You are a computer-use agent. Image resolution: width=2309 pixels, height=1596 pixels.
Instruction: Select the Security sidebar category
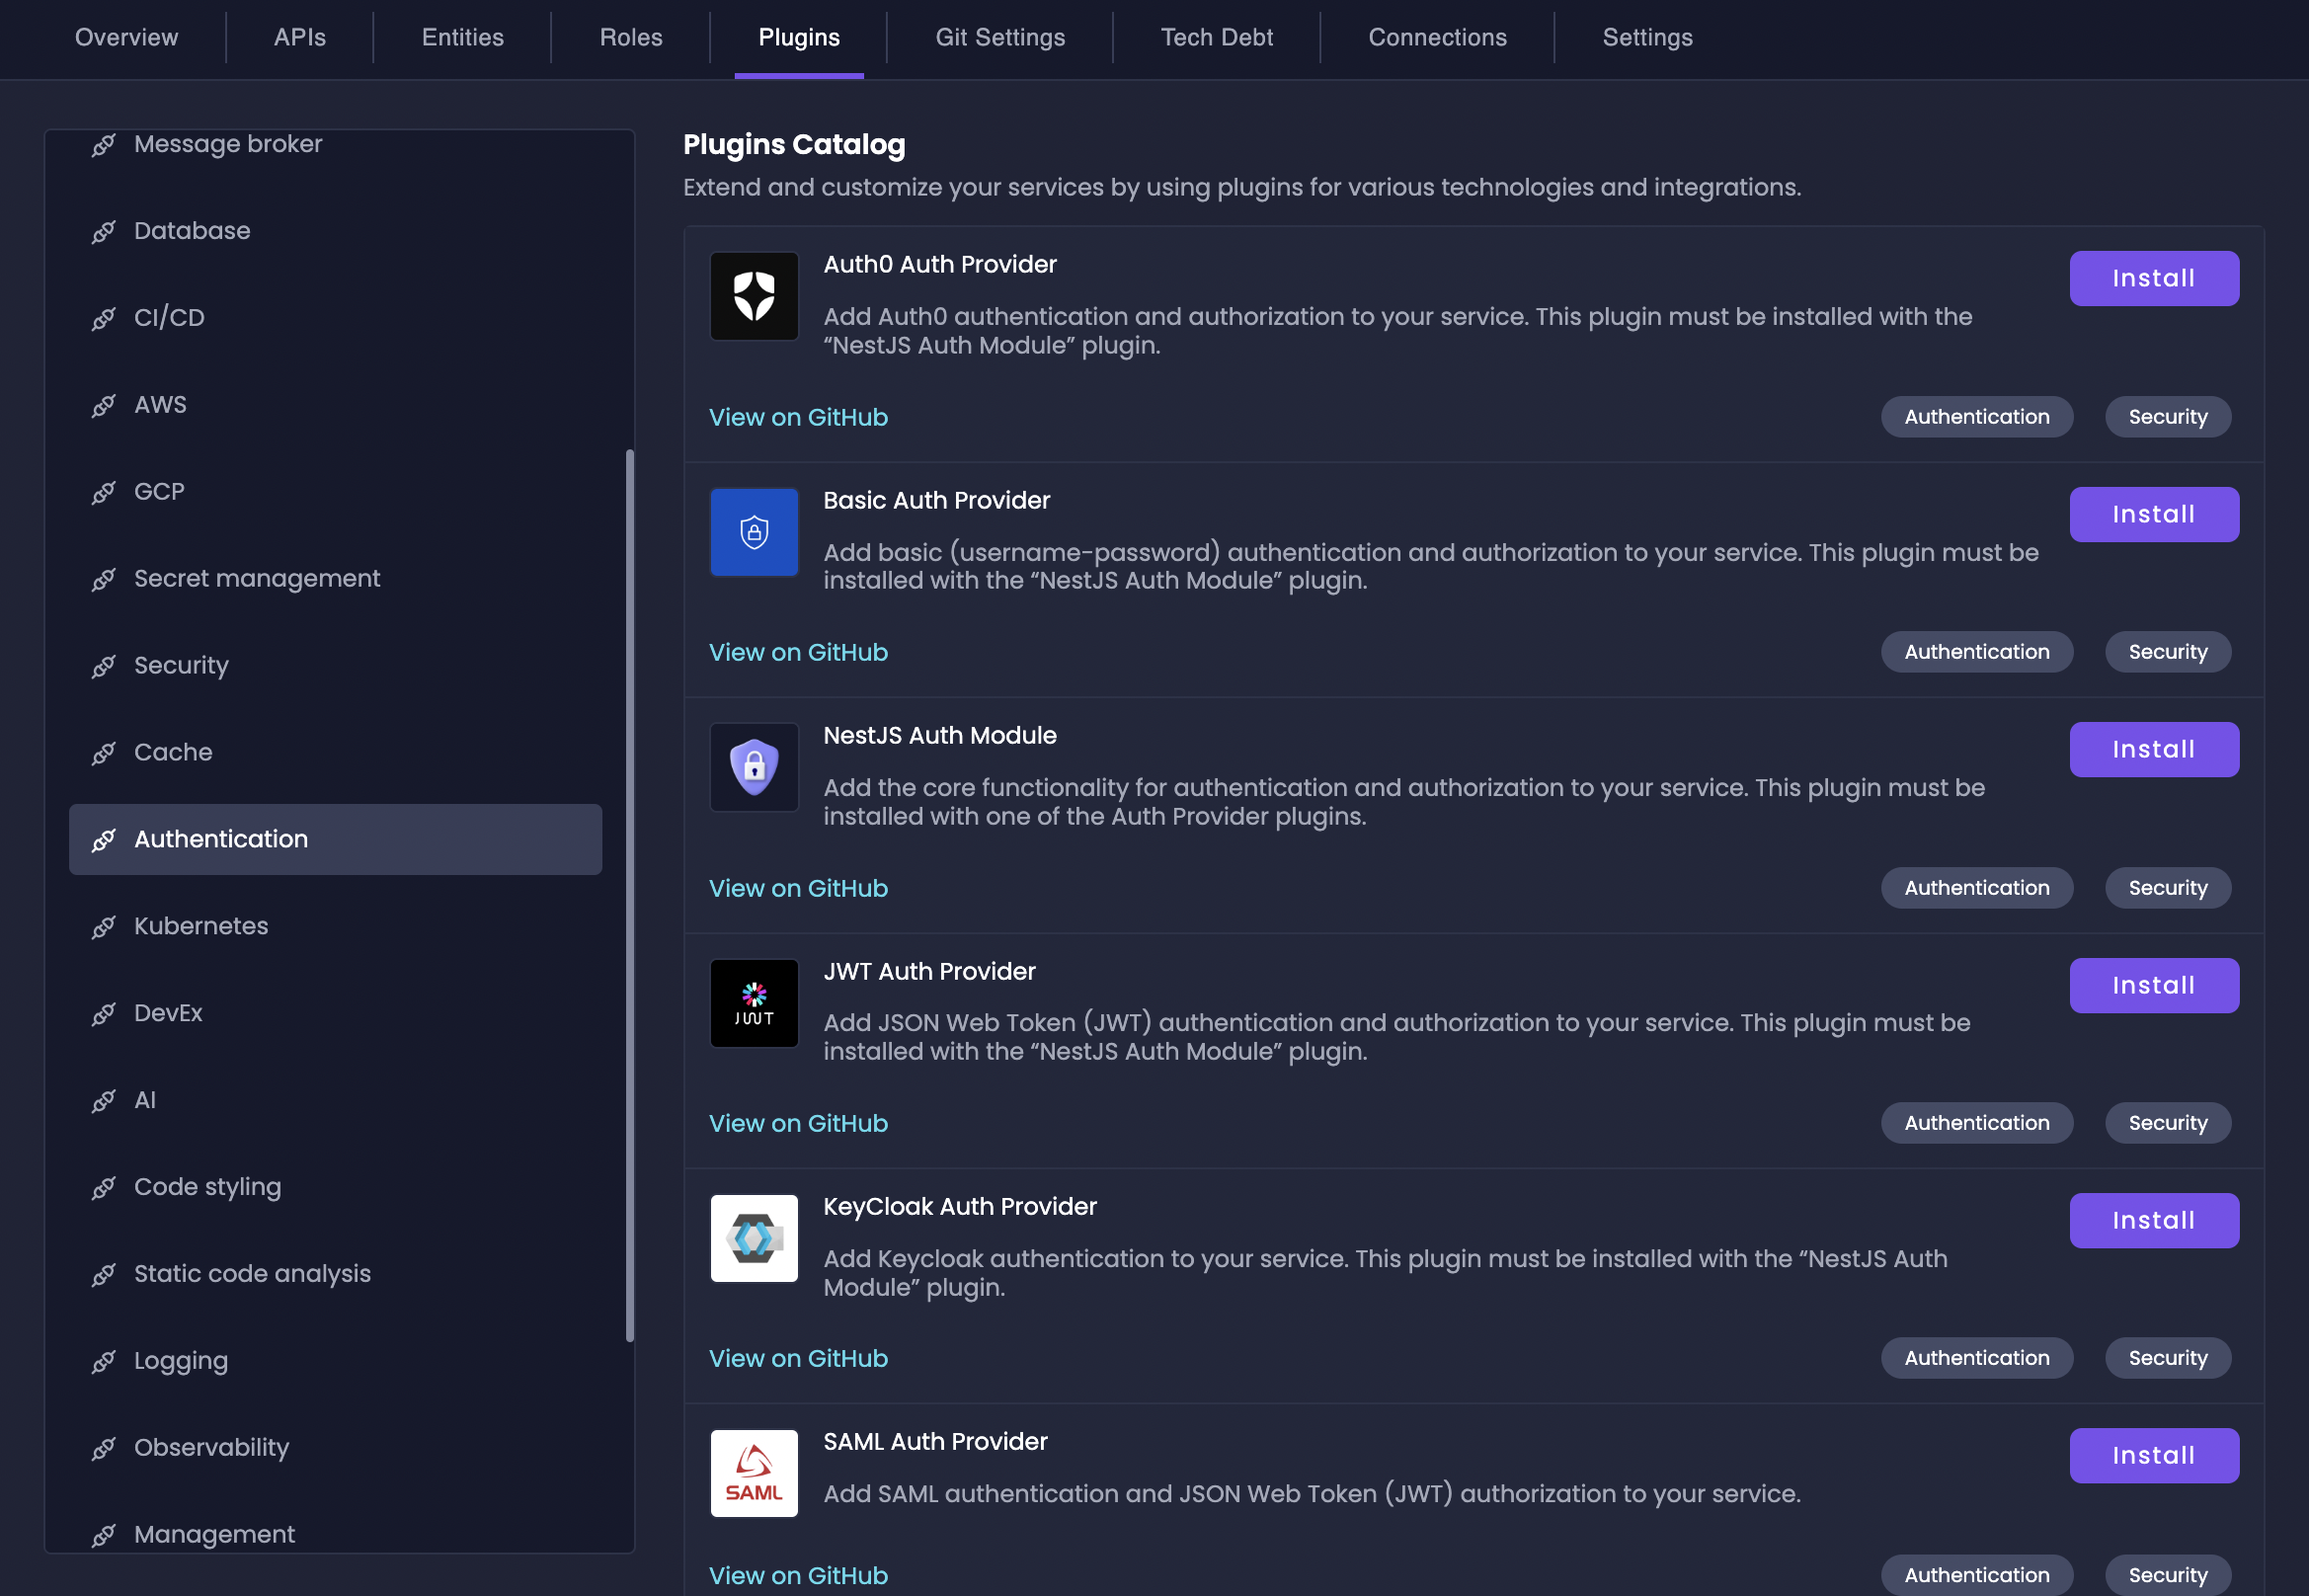[x=181, y=666]
